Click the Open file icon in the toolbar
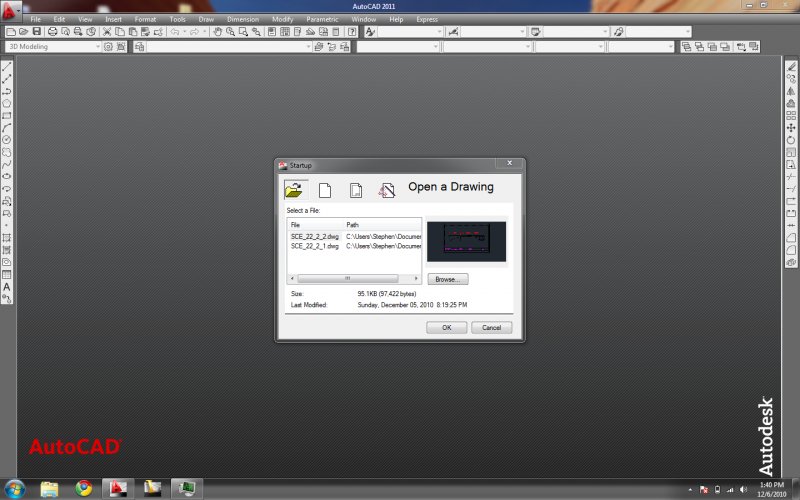 tap(23, 32)
